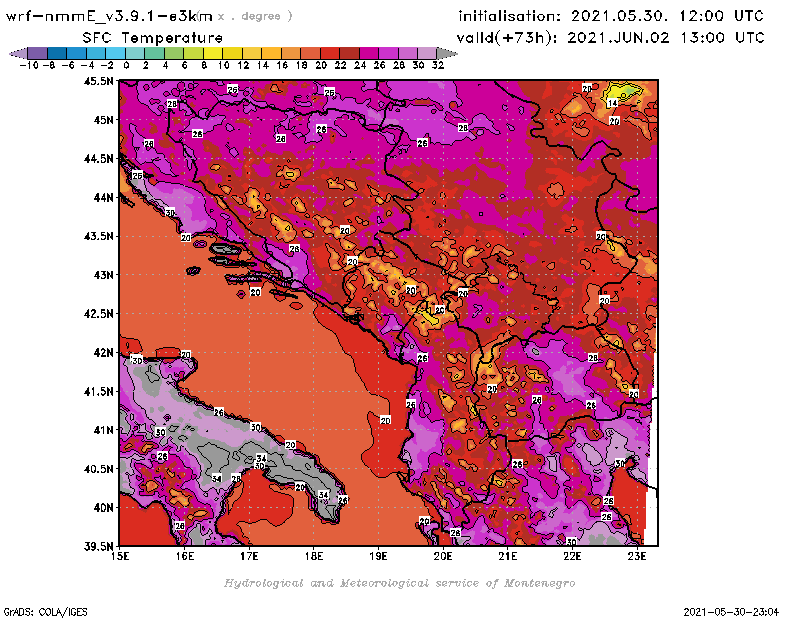The height and width of the screenshot is (618, 800).
Task: Click the '17E' longitude axis label
Action: [x=249, y=556]
